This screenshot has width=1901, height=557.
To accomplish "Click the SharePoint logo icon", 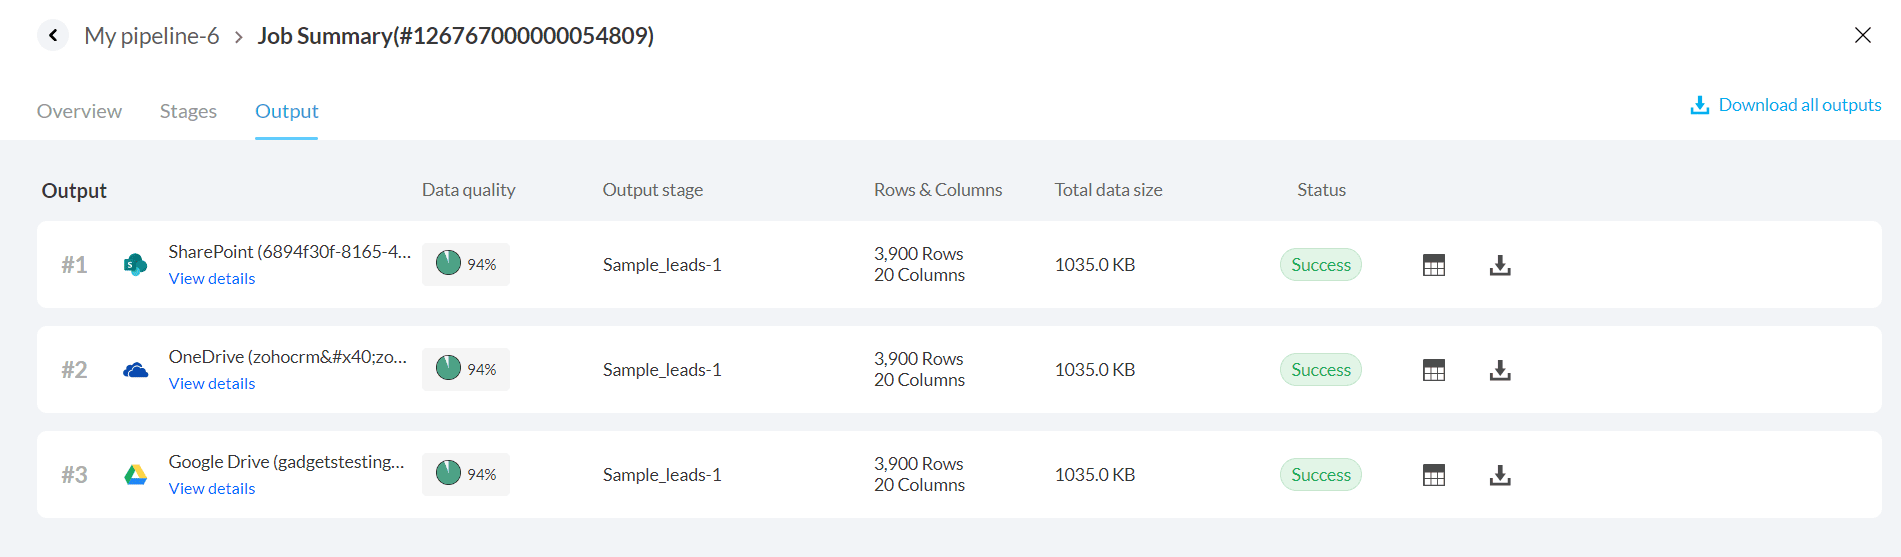I will pos(135,265).
